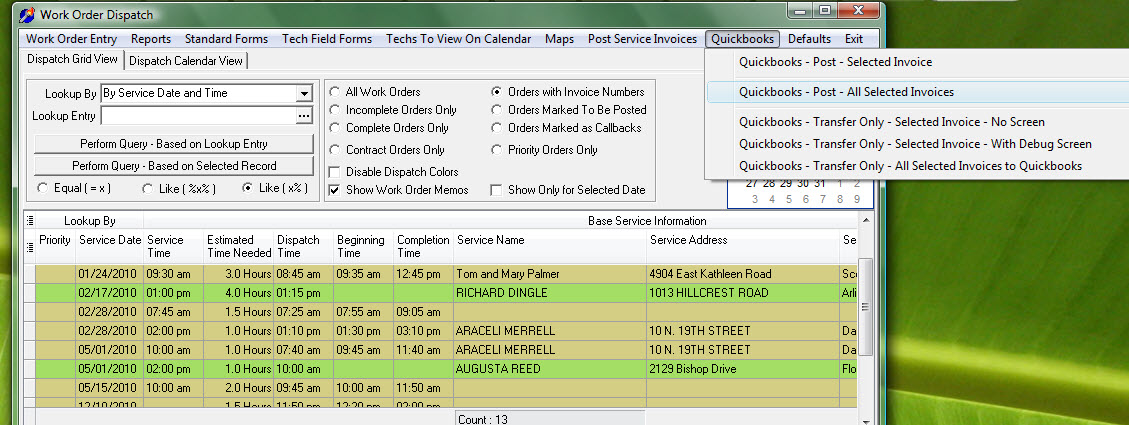
Task: Choose the Like ( x% ) match option
Action: coord(248,188)
